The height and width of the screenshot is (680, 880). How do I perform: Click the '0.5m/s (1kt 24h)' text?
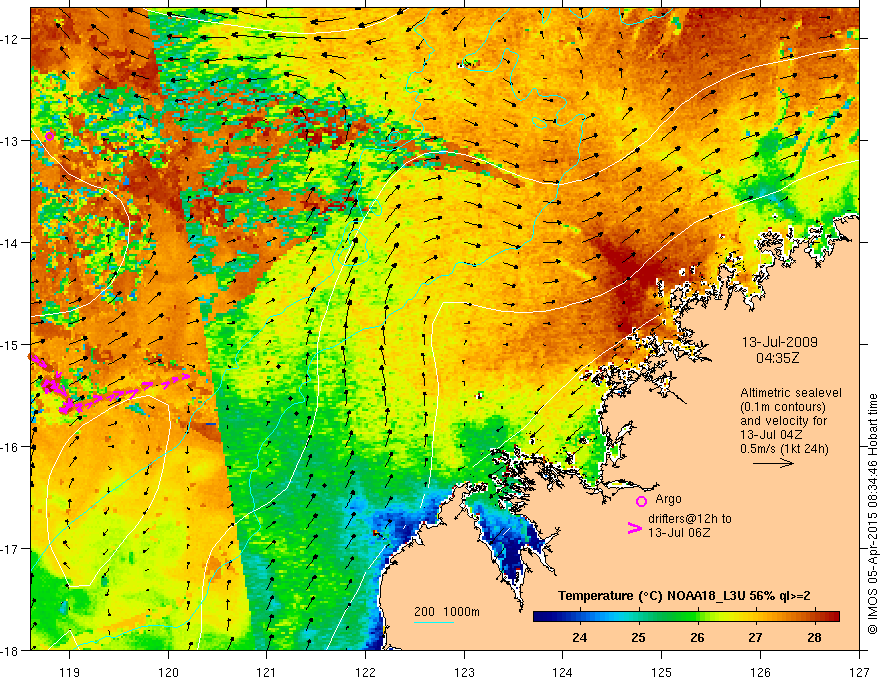784,448
